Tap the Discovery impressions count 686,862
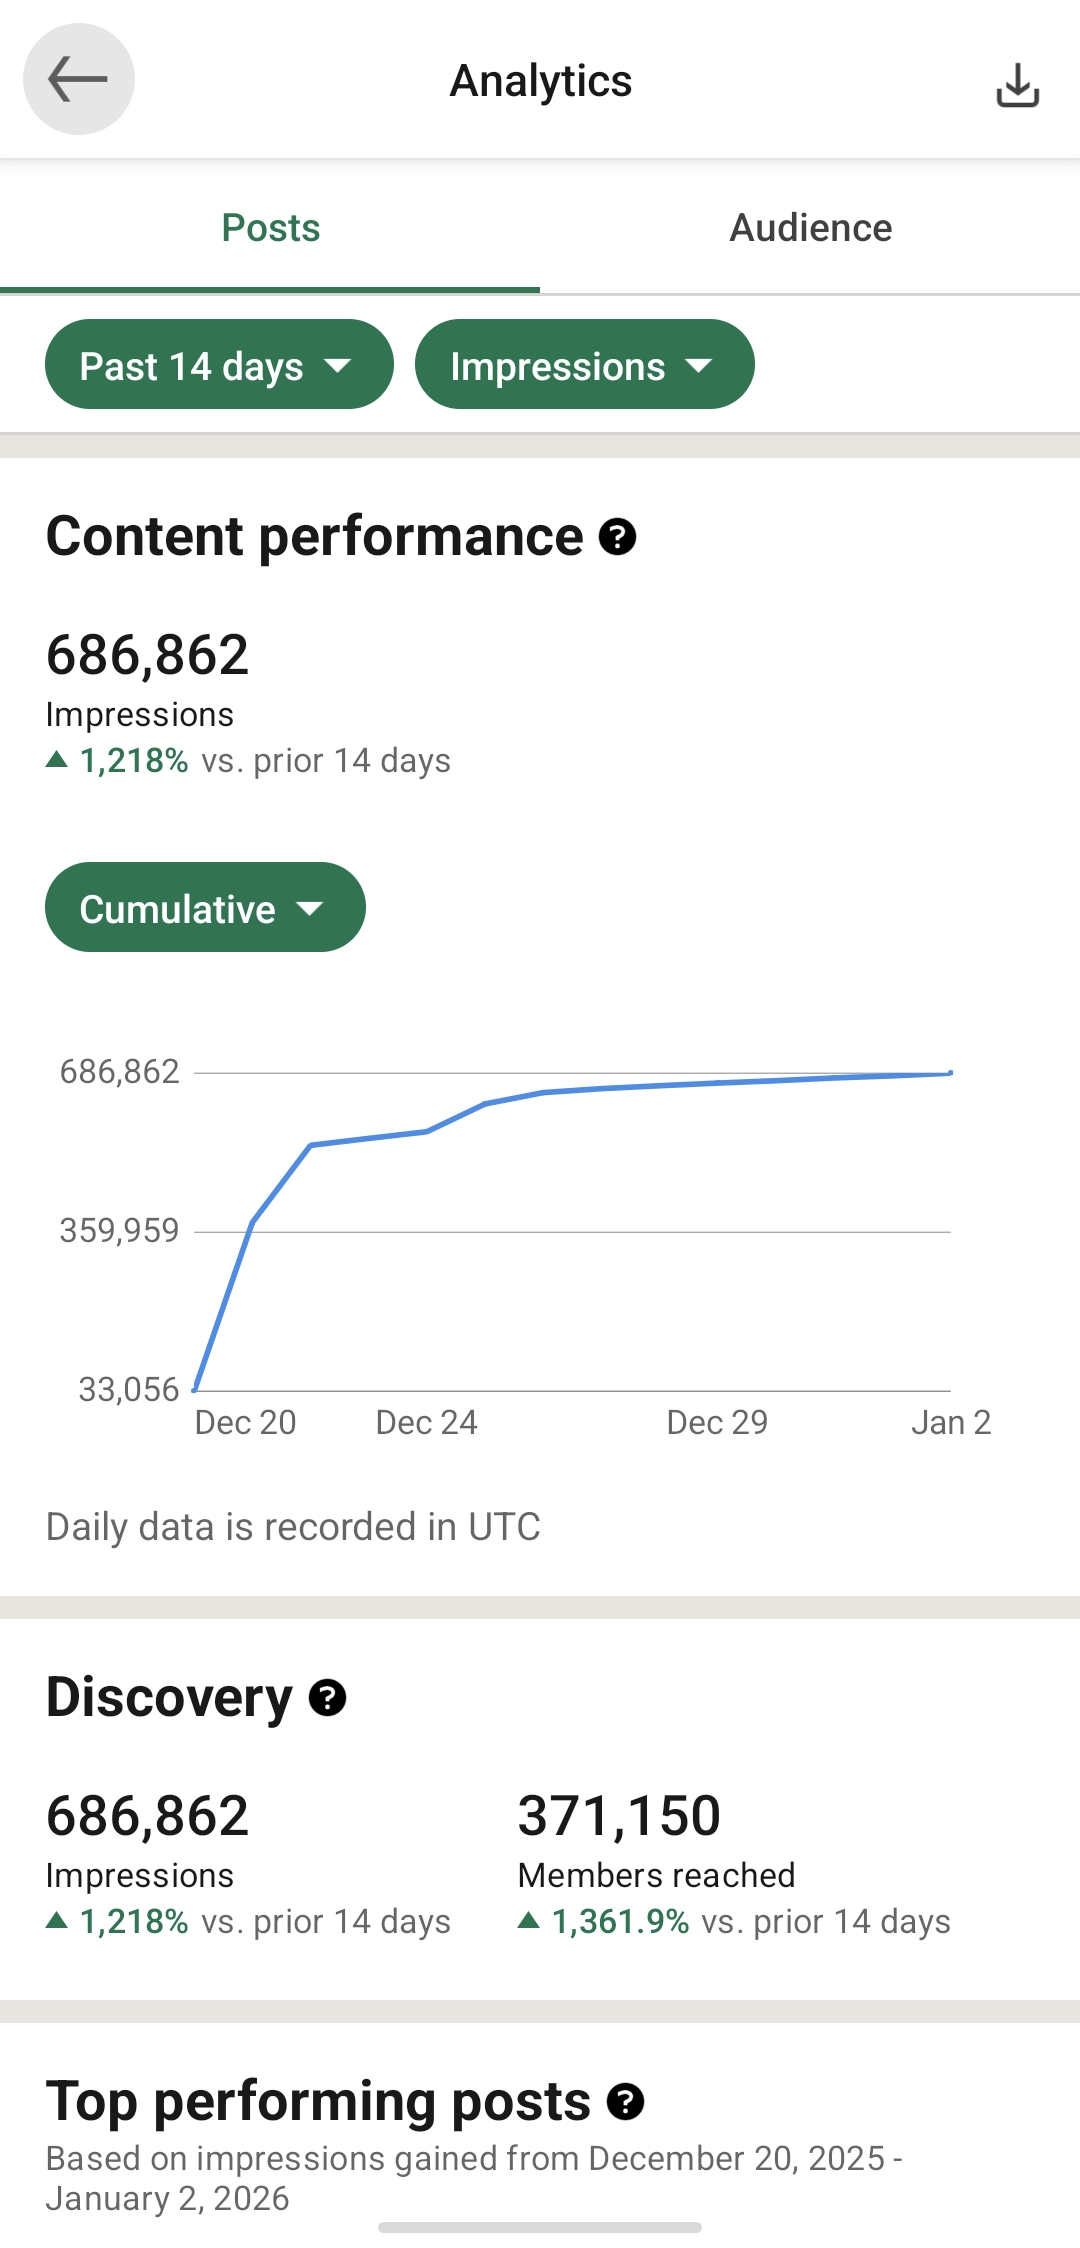Image resolution: width=1080 pixels, height=2248 pixels. pos(148,1816)
